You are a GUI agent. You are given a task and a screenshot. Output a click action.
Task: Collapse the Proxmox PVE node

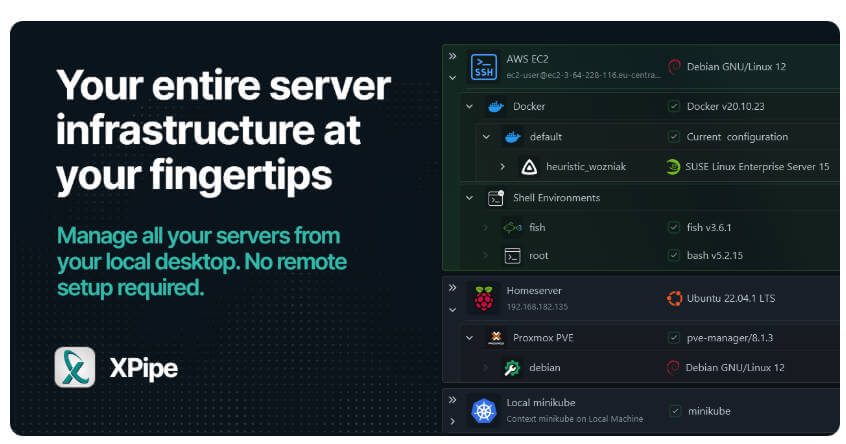(x=469, y=338)
